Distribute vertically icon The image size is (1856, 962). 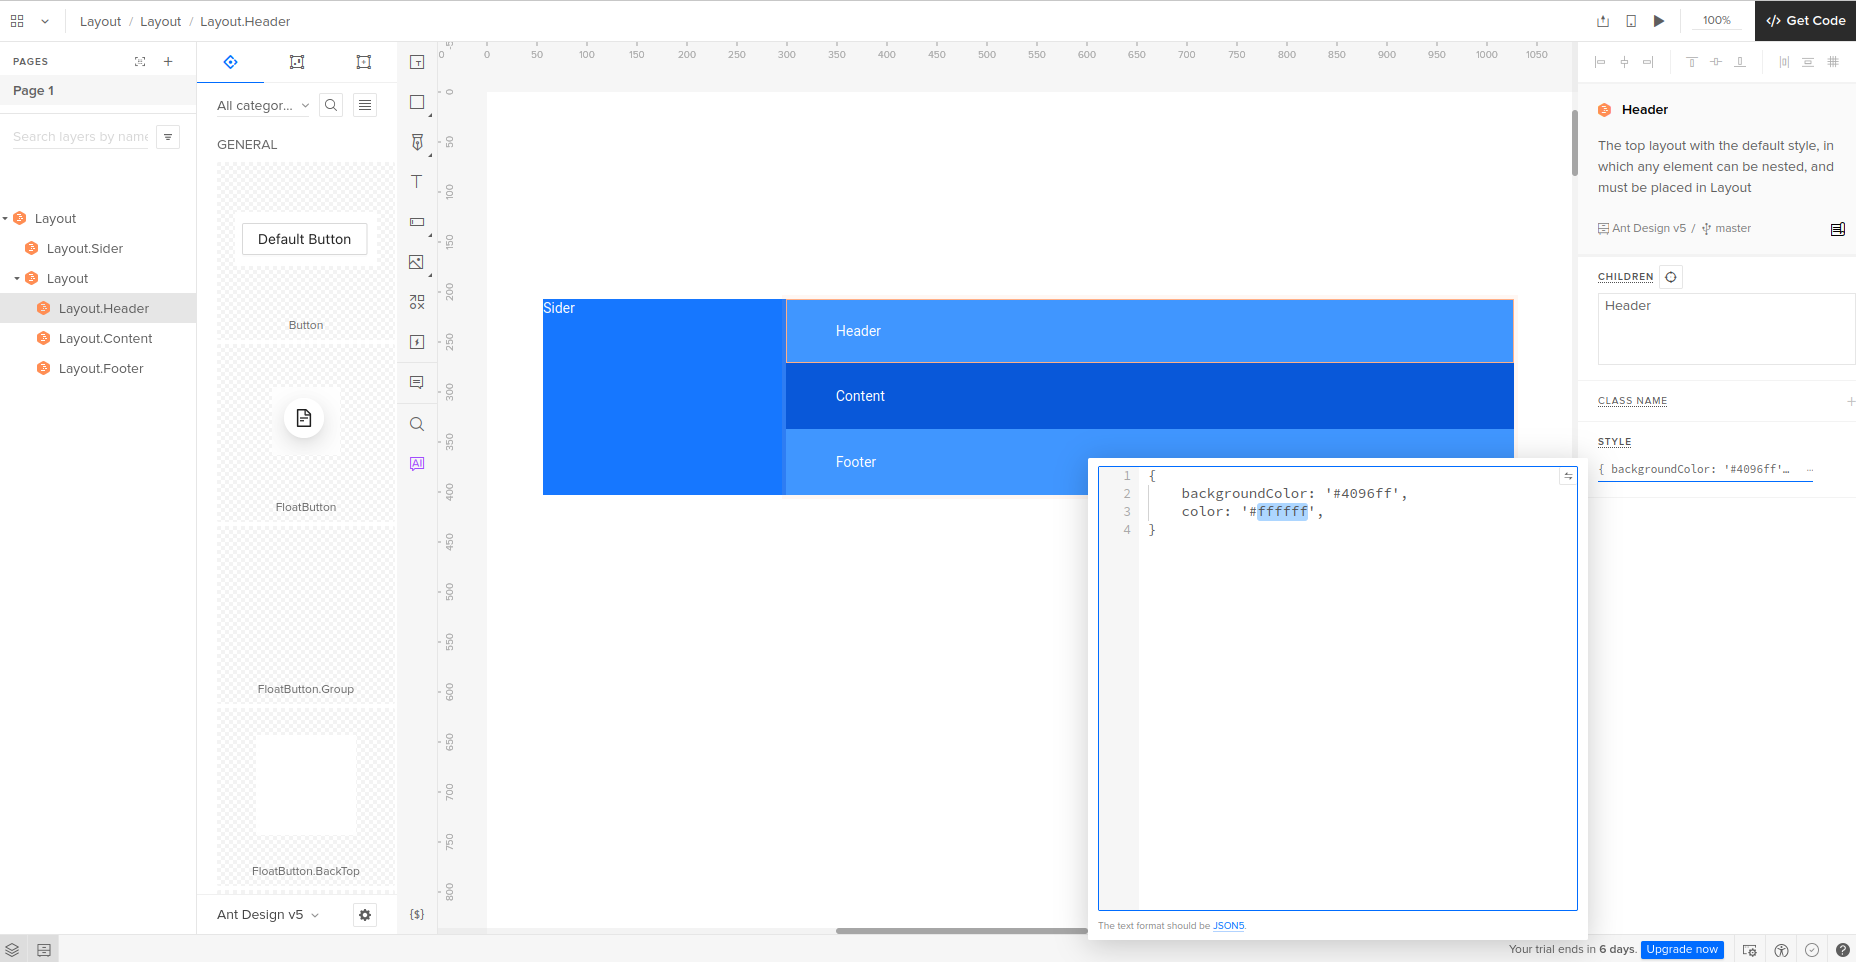click(1808, 62)
